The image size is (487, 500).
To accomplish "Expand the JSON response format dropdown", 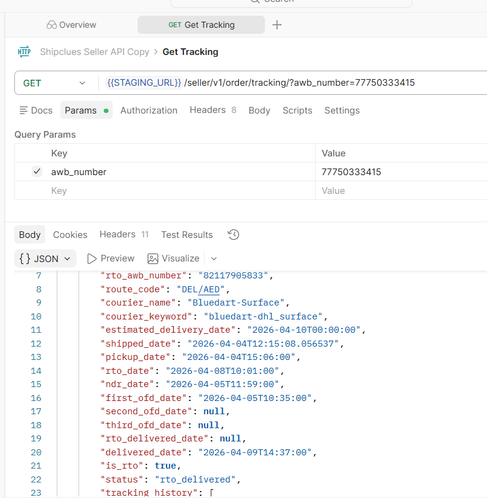I will [45, 259].
